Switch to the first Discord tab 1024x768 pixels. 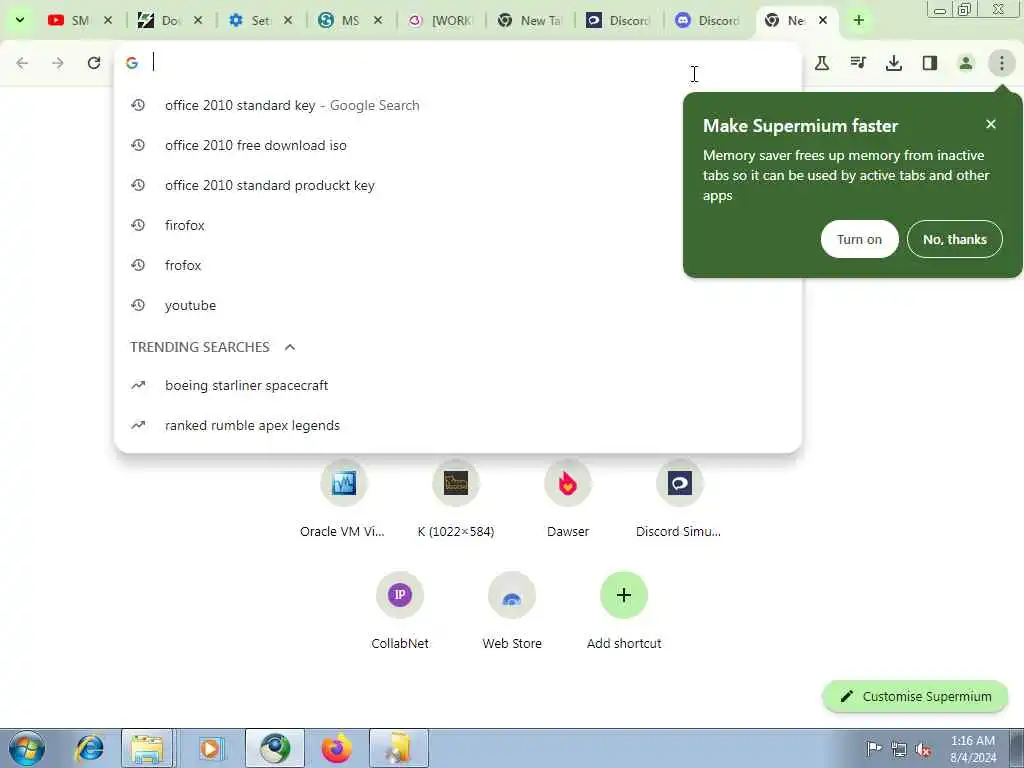[x=619, y=20]
